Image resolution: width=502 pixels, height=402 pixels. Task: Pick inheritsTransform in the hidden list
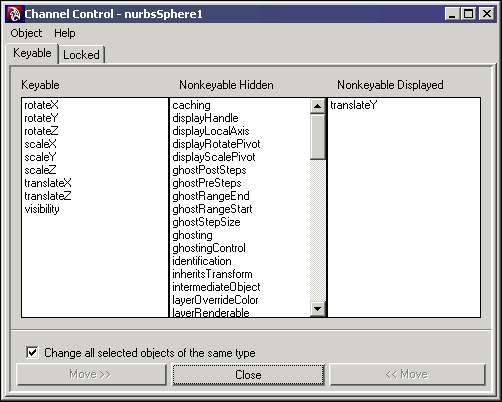pos(213,274)
